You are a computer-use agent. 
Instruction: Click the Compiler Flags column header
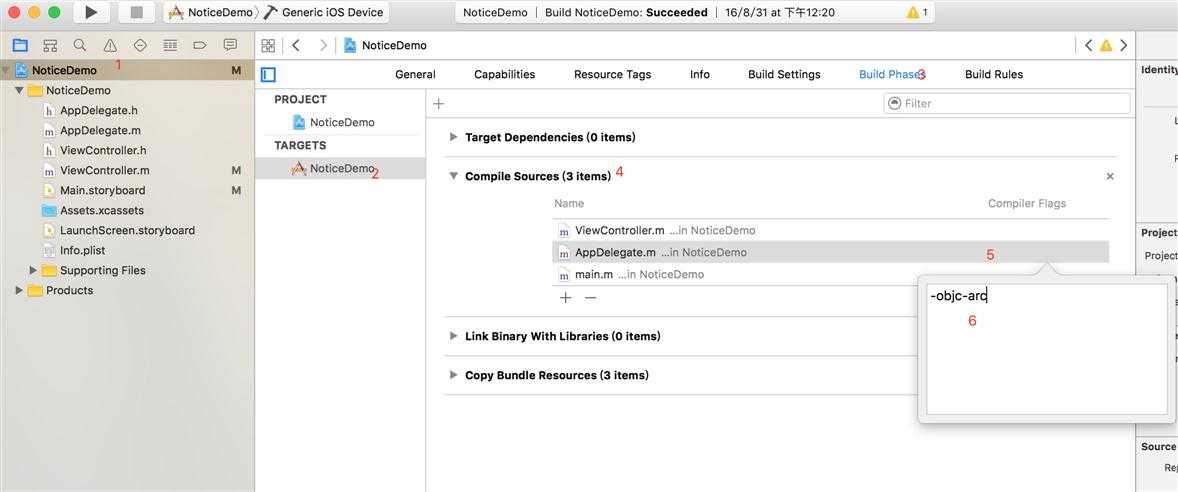coord(1026,204)
